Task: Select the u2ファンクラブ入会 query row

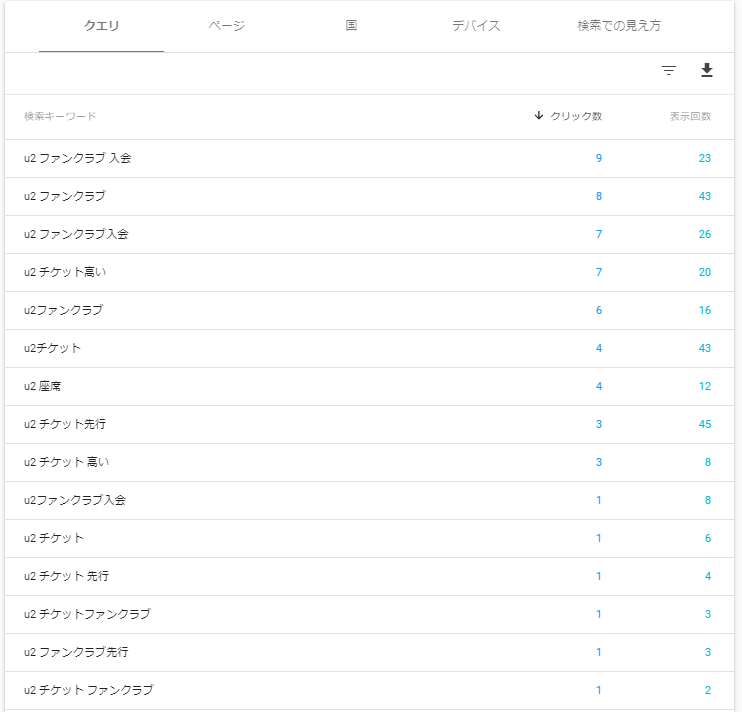Action: tap(369, 501)
